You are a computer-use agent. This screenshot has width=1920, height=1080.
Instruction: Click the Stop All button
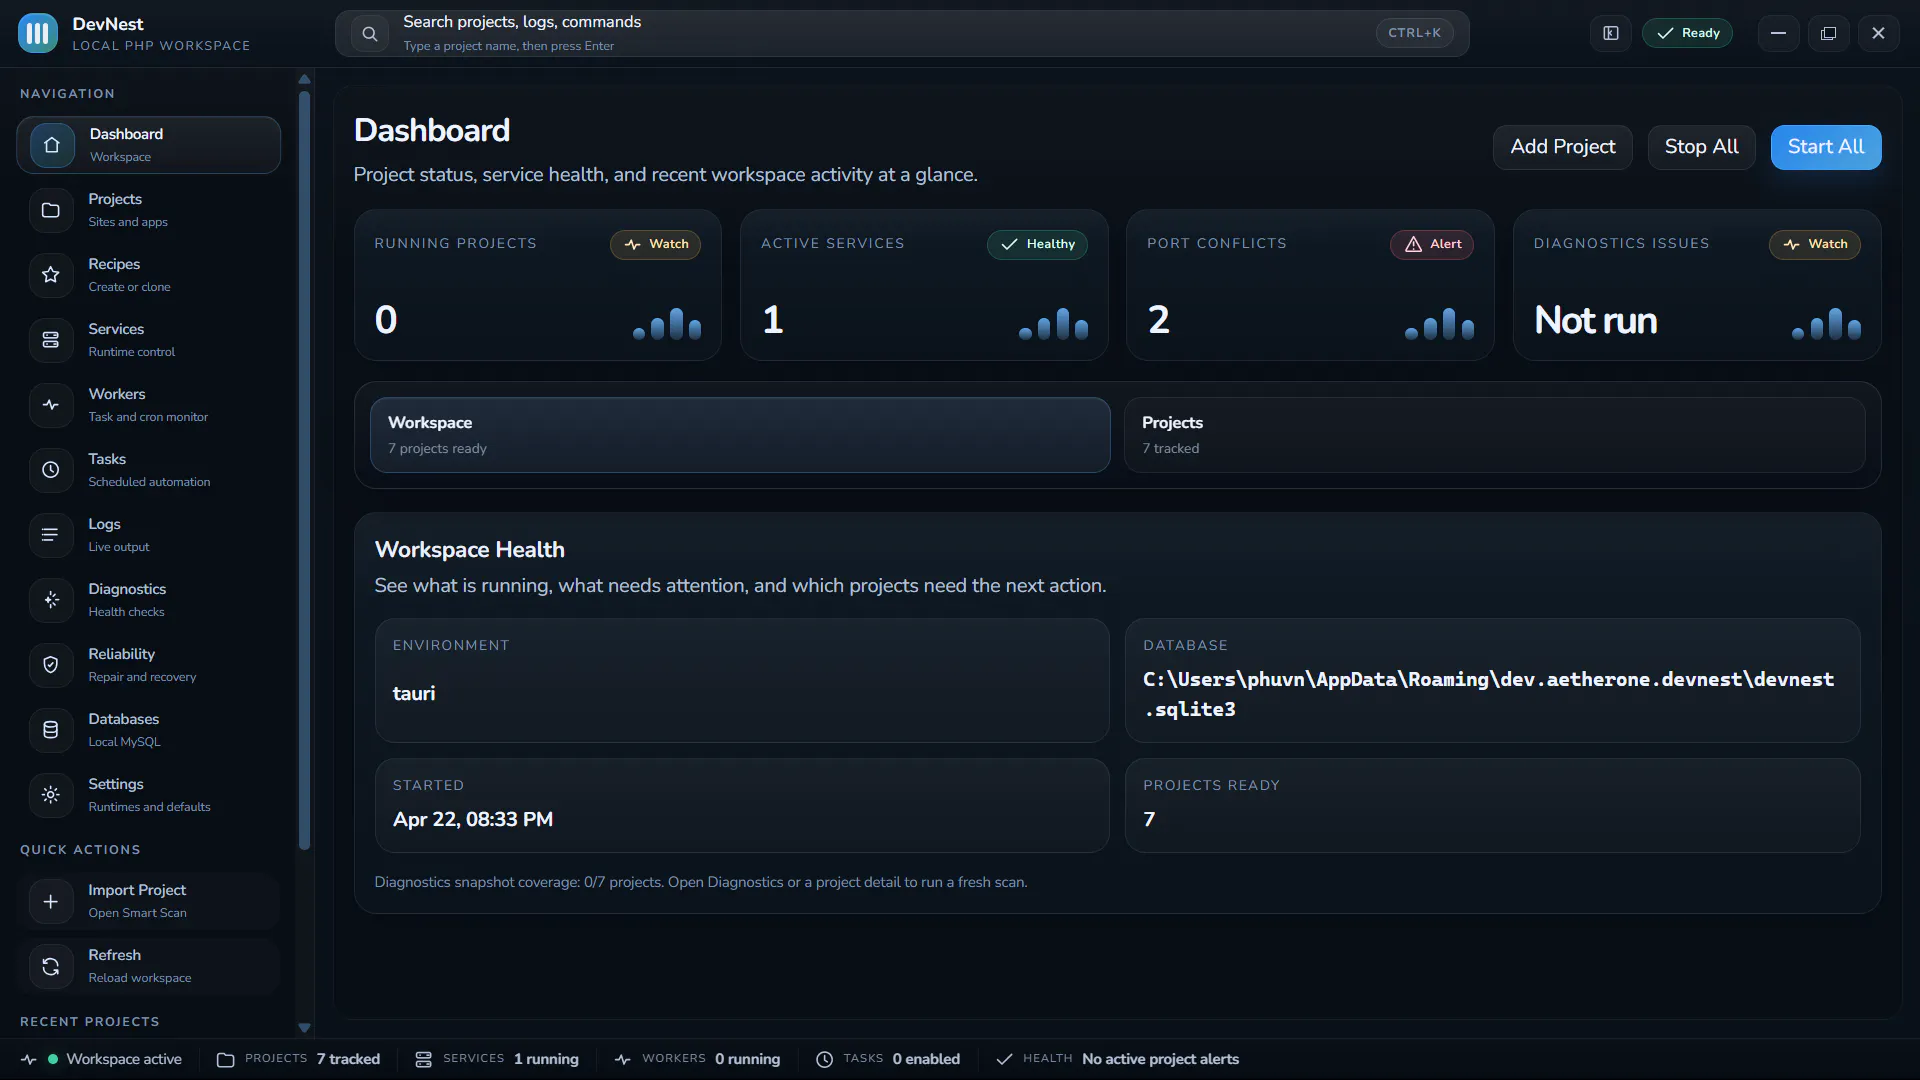(x=1701, y=147)
